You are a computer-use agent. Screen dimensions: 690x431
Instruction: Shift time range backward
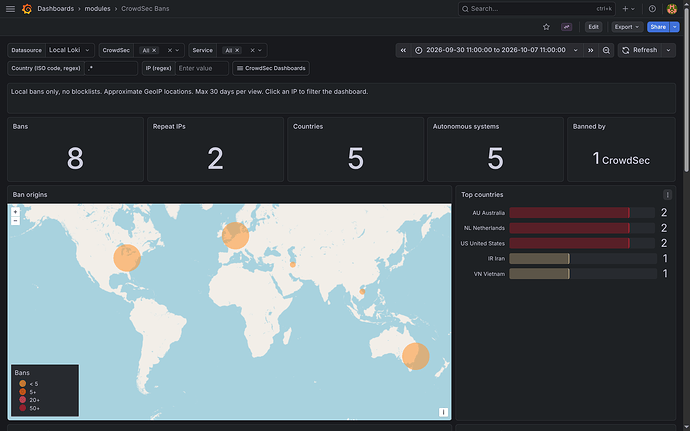point(403,50)
